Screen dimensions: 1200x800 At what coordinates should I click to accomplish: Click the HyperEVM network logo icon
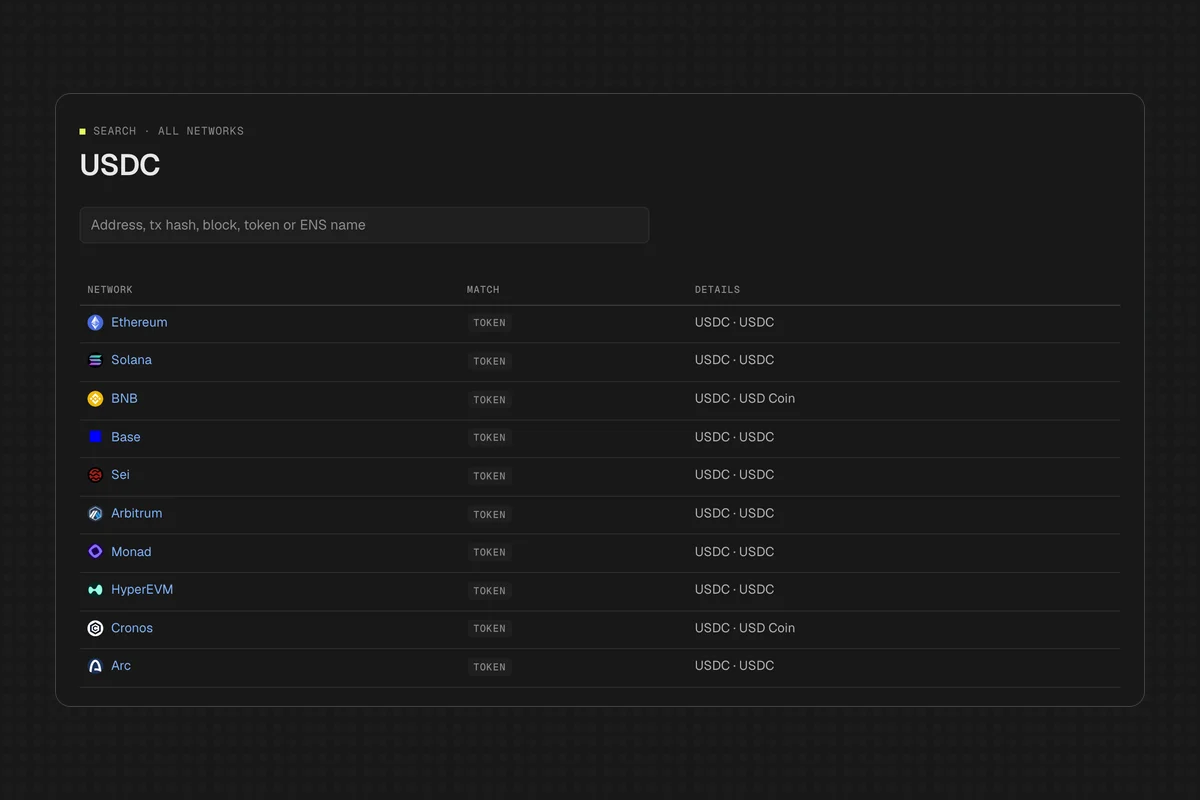pos(95,590)
